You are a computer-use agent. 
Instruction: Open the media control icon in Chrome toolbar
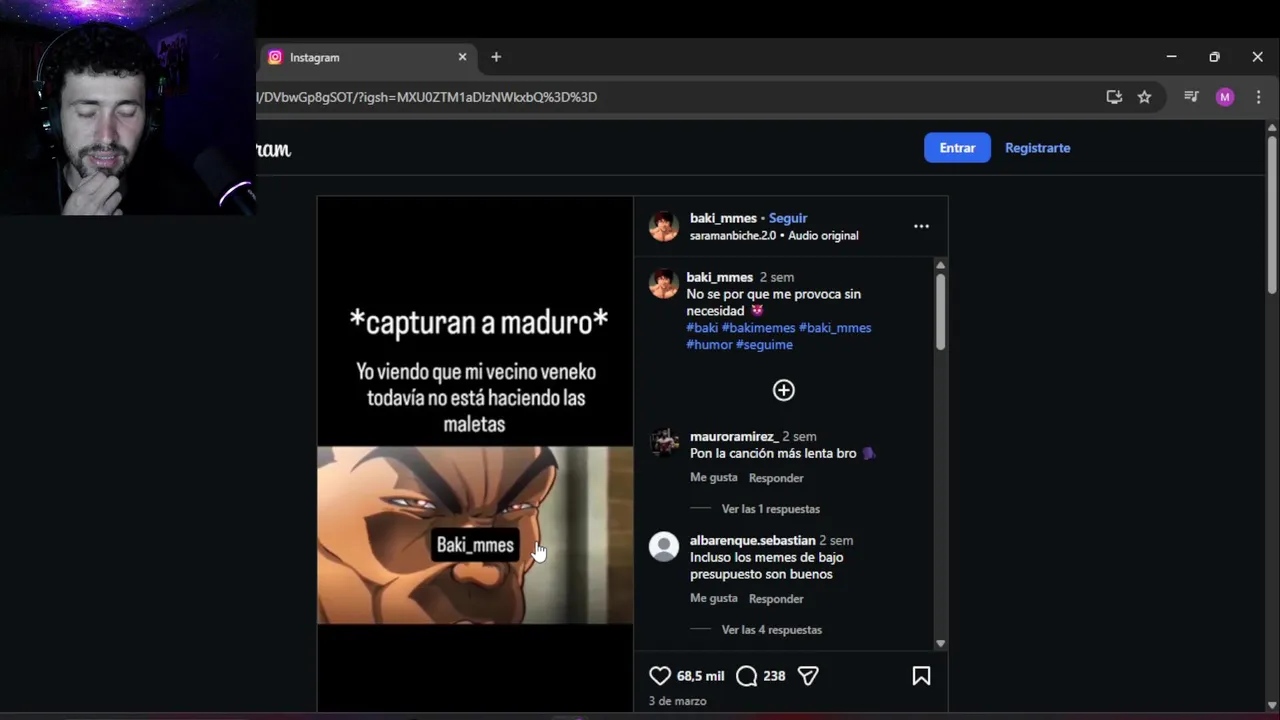(x=1191, y=97)
